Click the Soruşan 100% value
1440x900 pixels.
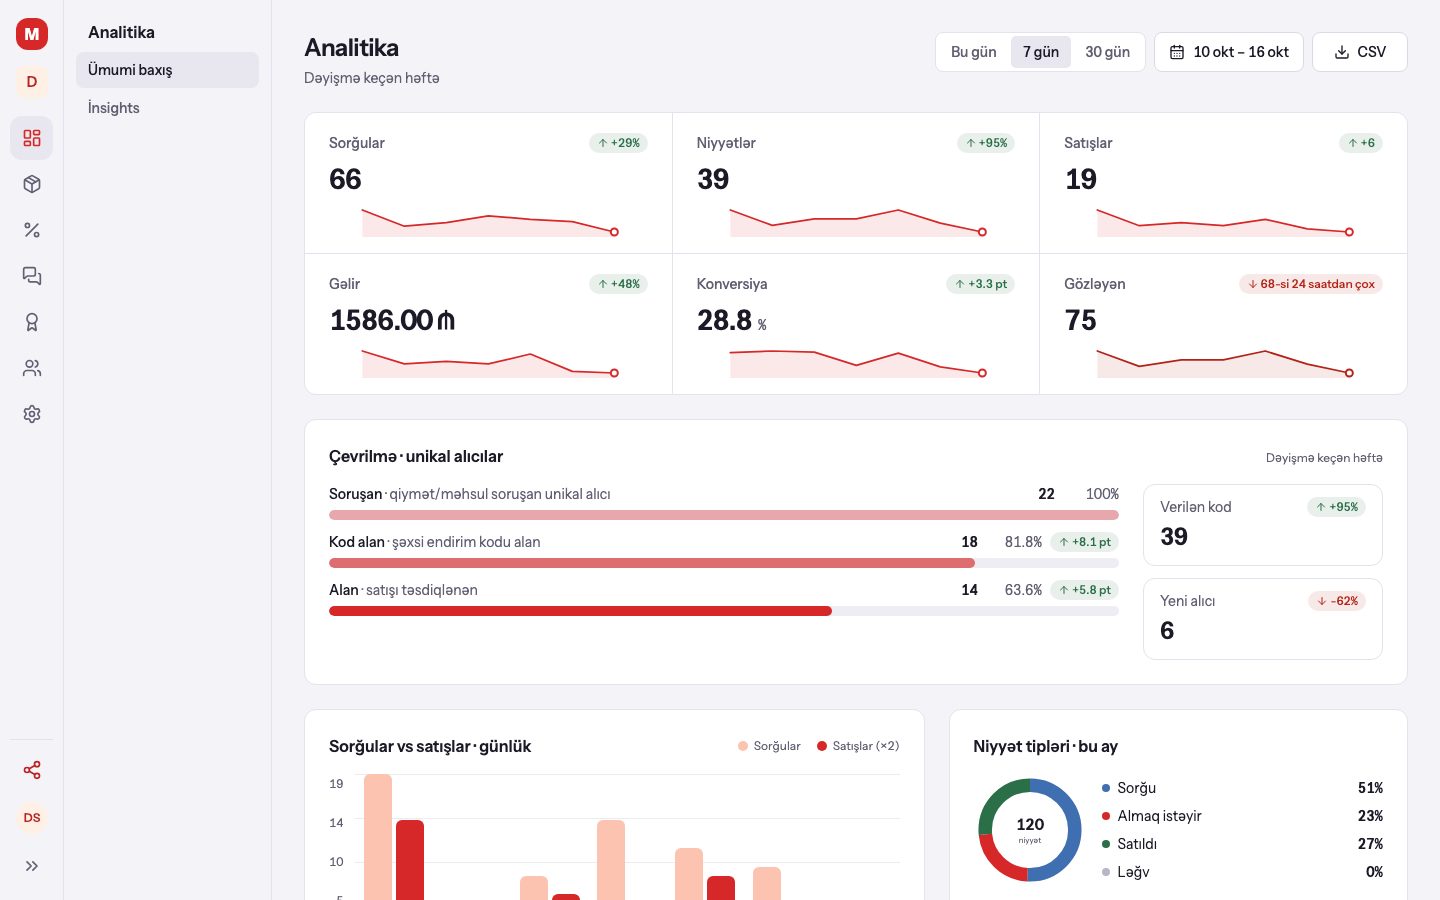[x=1102, y=494]
